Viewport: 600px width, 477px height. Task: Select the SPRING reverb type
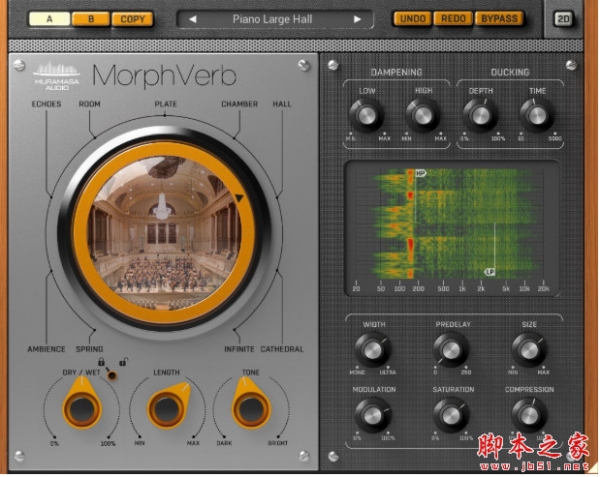pos(89,349)
